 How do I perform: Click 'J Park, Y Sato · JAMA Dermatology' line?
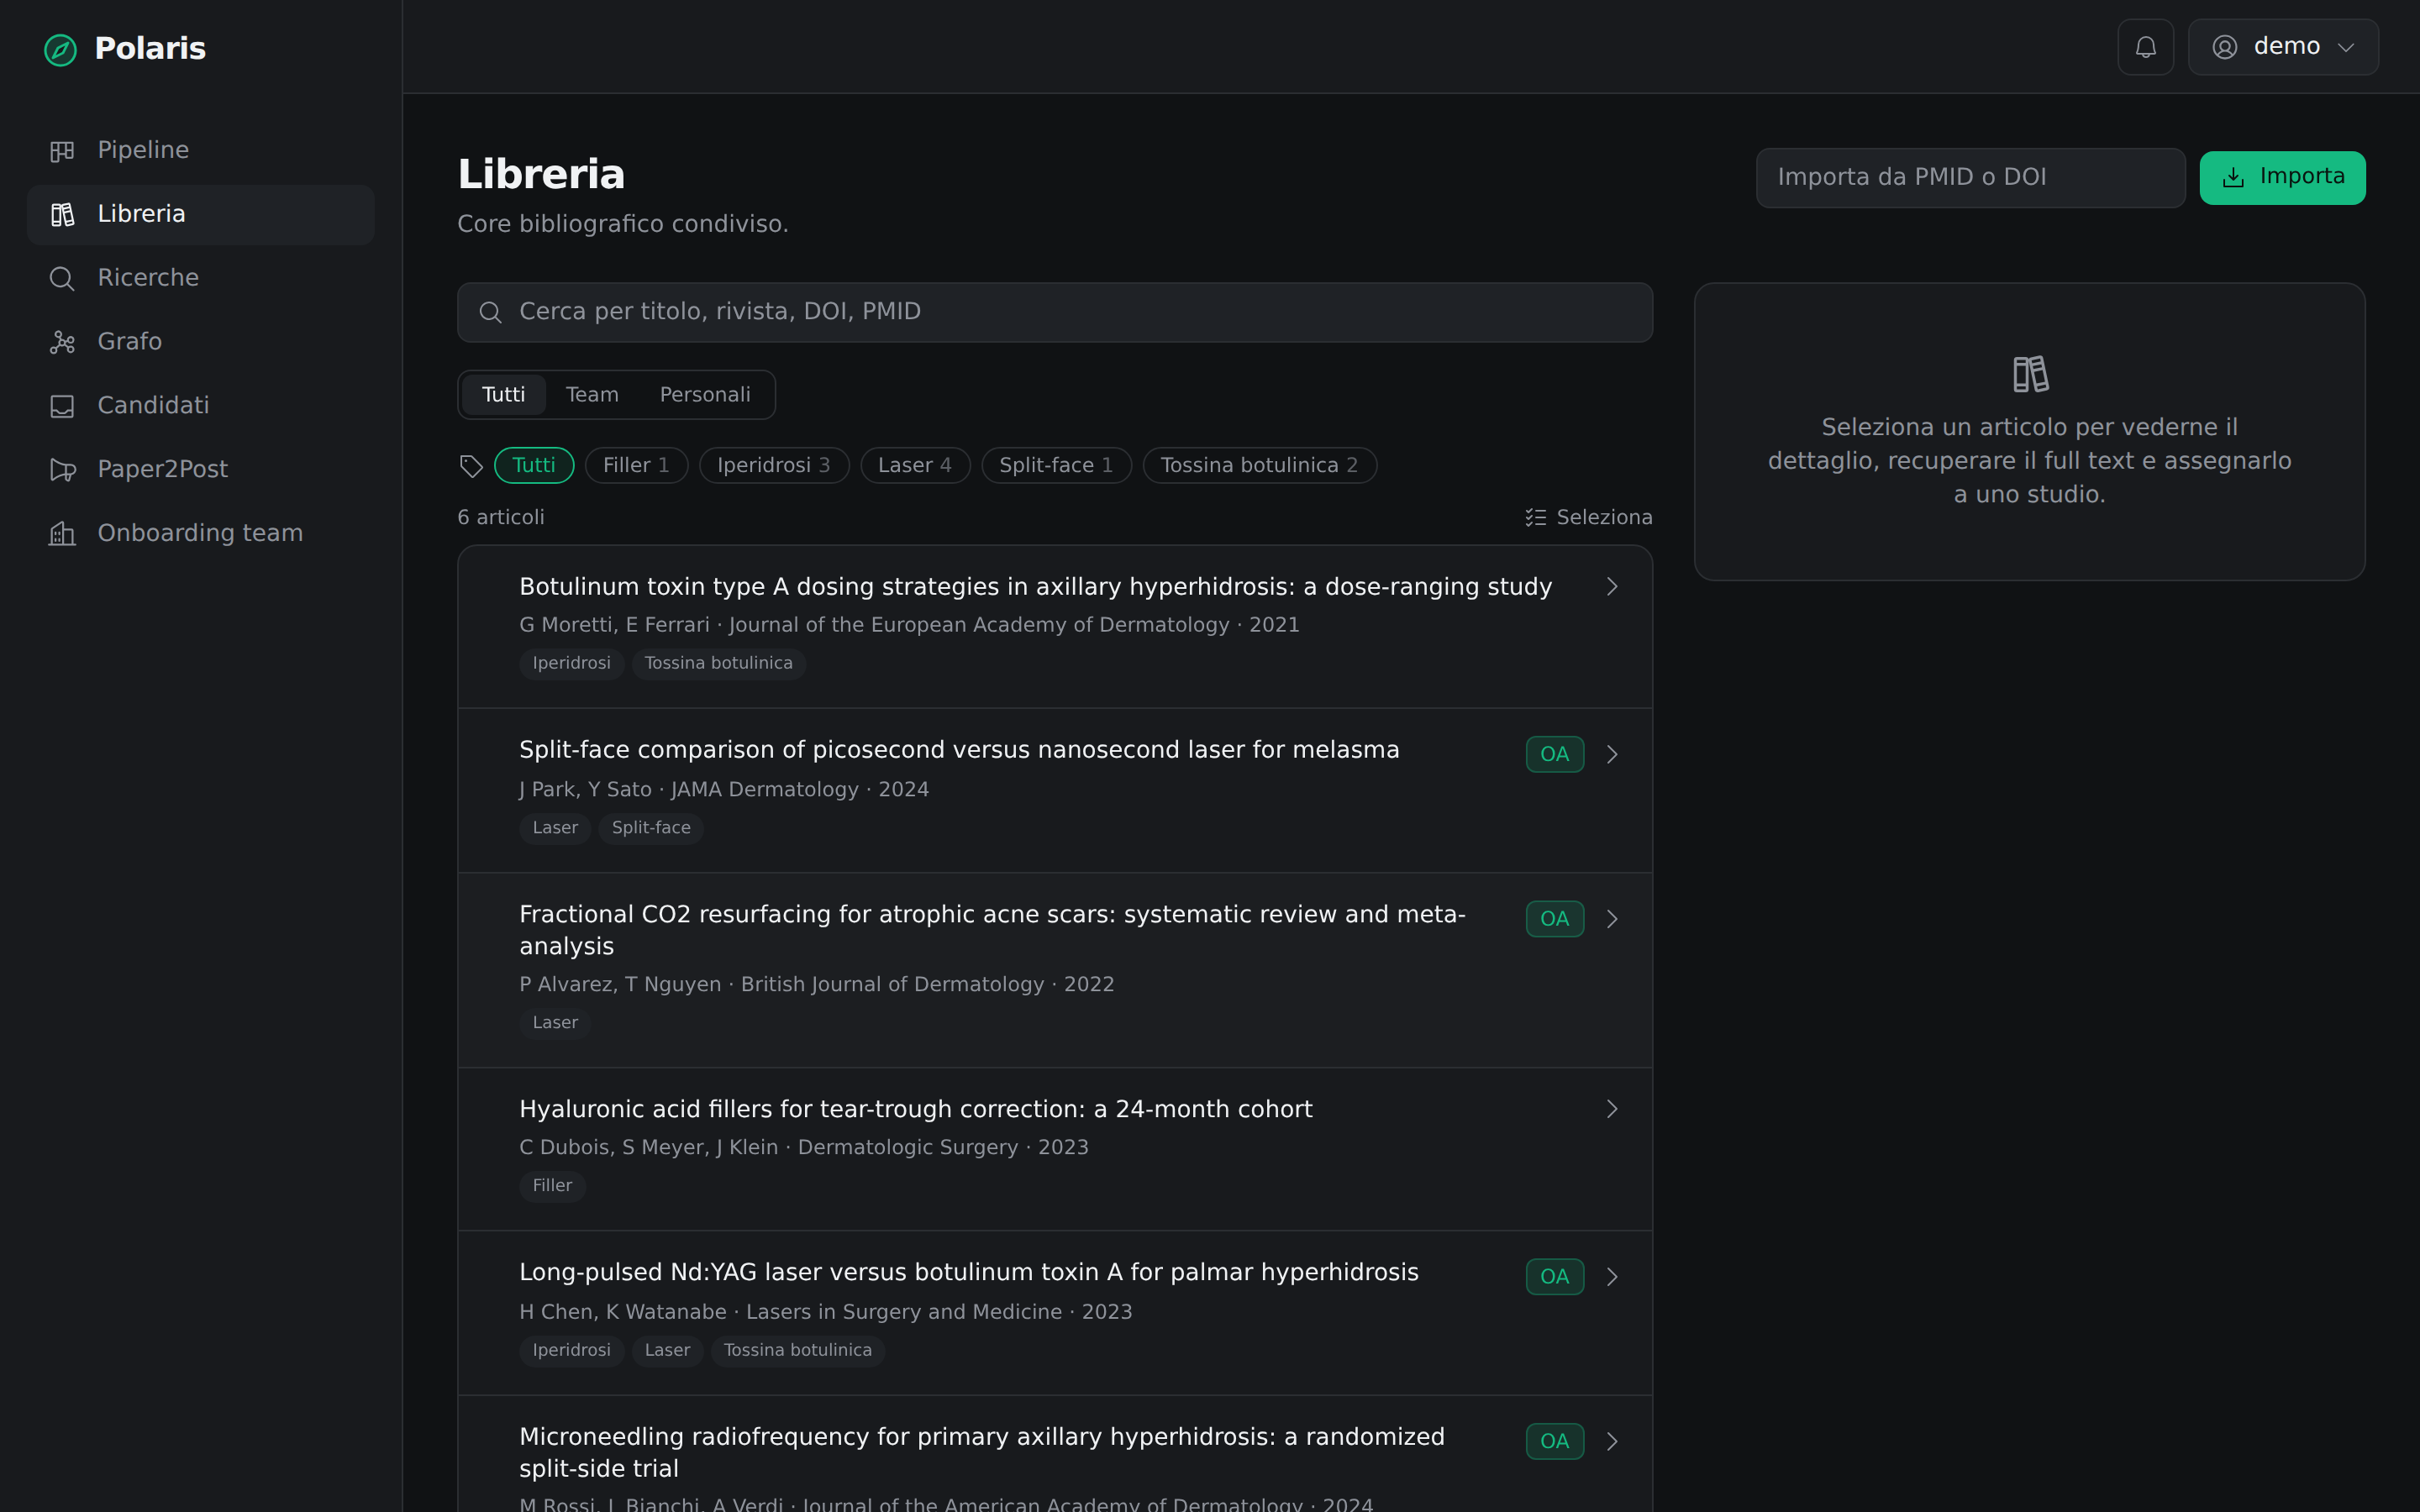[x=724, y=790]
